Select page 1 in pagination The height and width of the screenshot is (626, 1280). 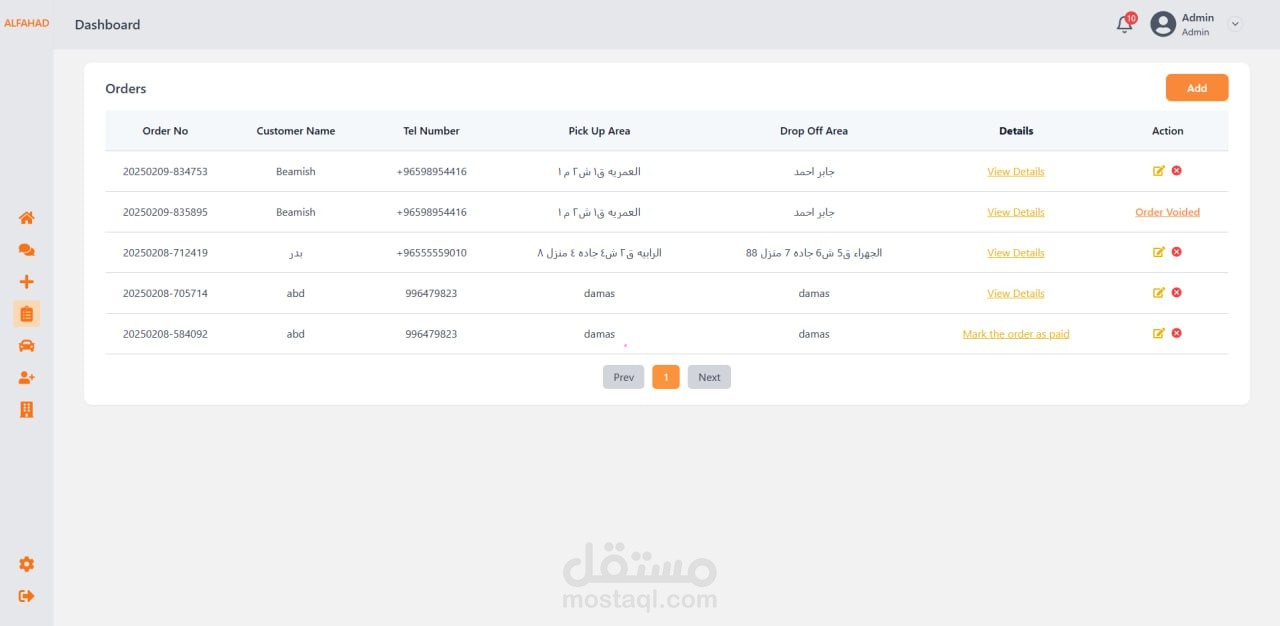point(666,377)
